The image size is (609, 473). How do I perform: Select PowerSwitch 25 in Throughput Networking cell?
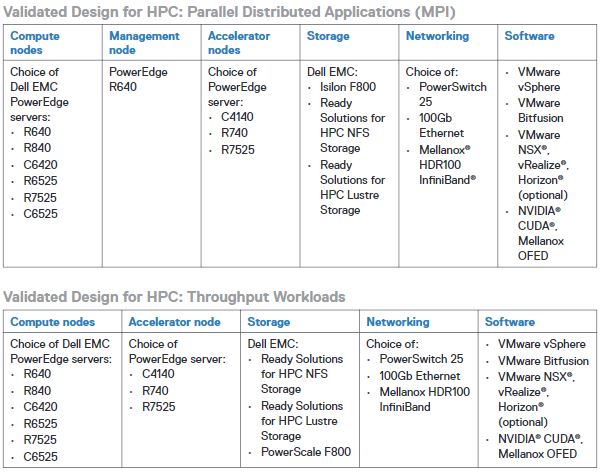coord(421,358)
